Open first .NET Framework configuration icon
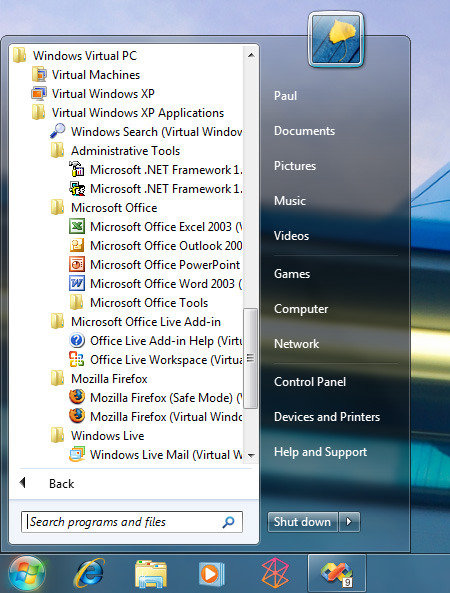This screenshot has height=593, width=450. (77, 169)
